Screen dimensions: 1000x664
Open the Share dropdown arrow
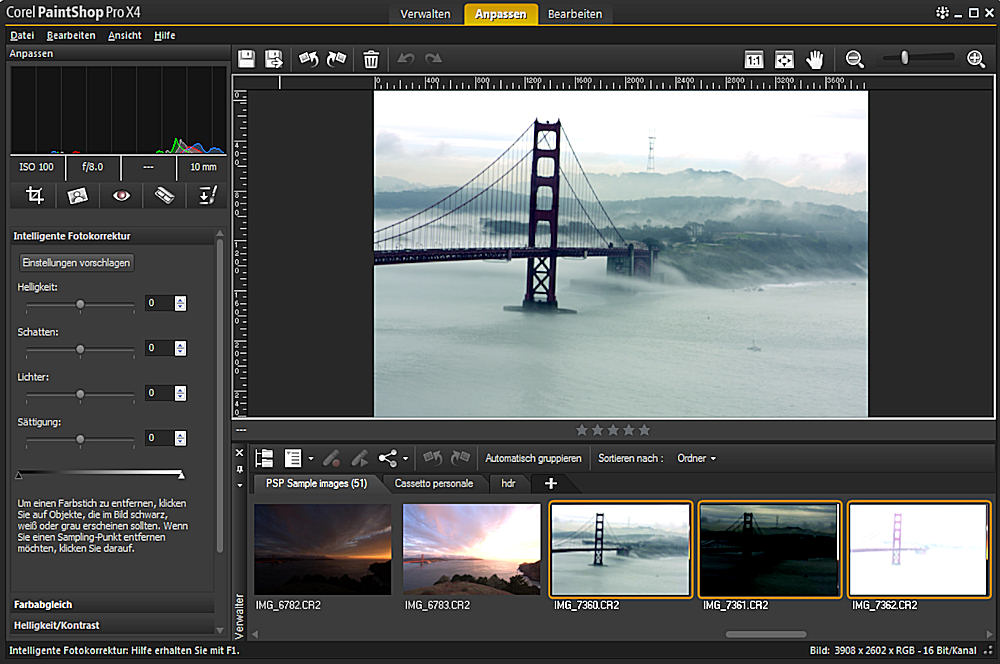[x=406, y=459]
